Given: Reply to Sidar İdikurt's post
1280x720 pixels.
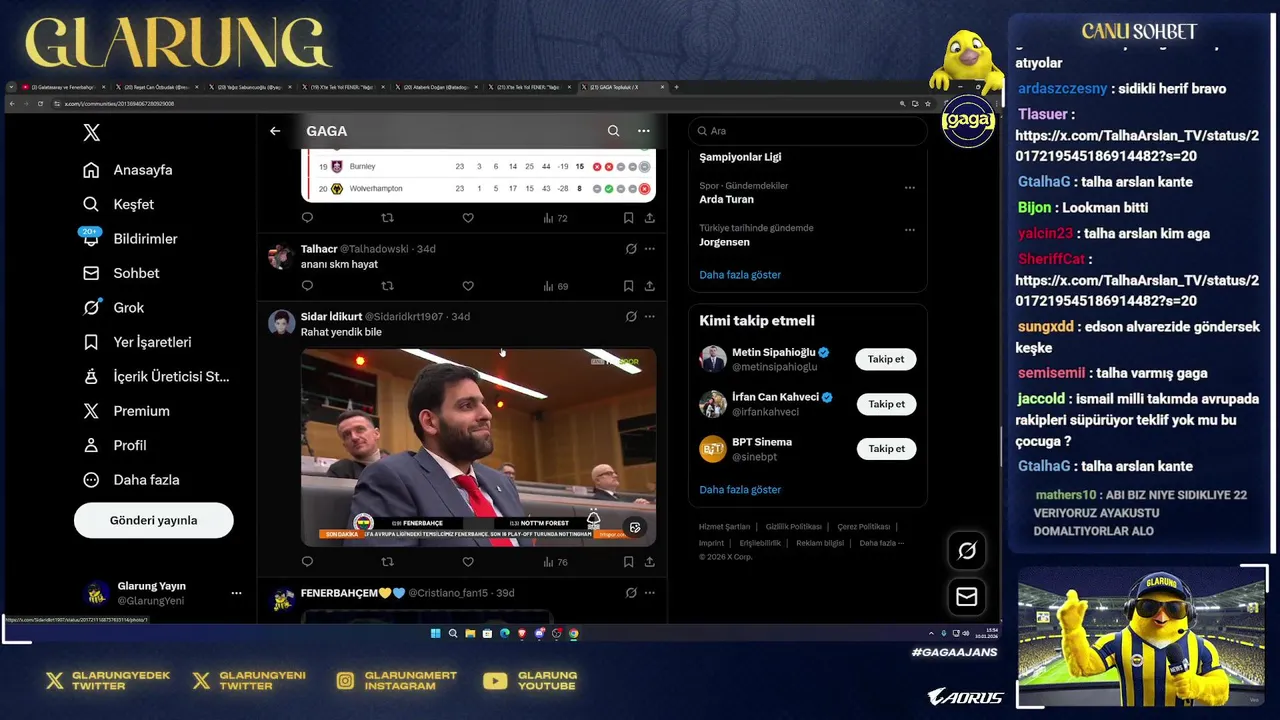Looking at the screenshot, I should coord(307,562).
